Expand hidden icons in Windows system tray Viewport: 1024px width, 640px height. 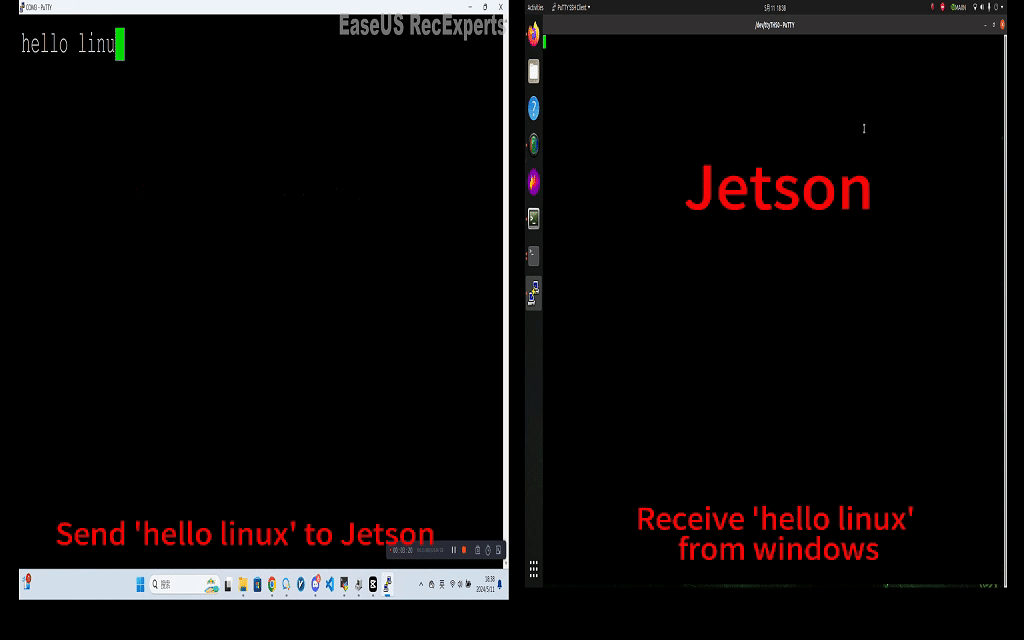point(420,584)
